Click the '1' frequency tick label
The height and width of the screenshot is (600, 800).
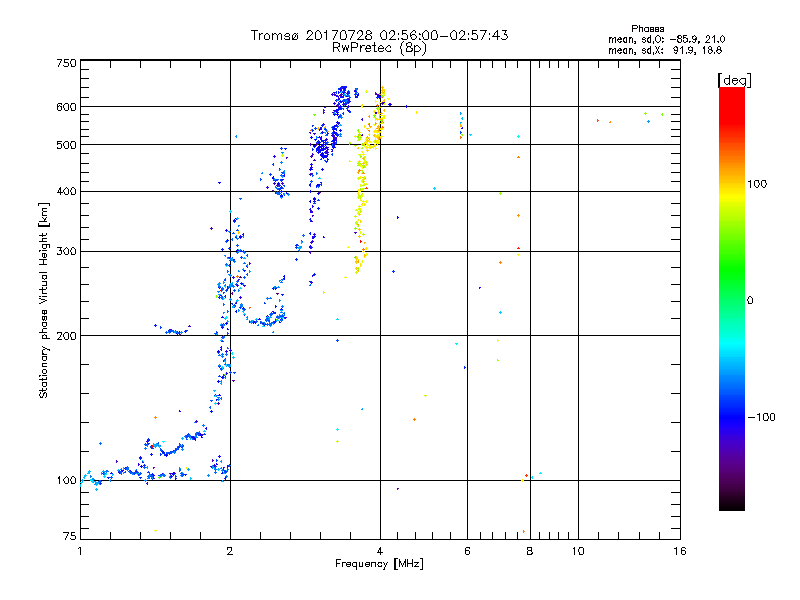[x=80, y=551]
